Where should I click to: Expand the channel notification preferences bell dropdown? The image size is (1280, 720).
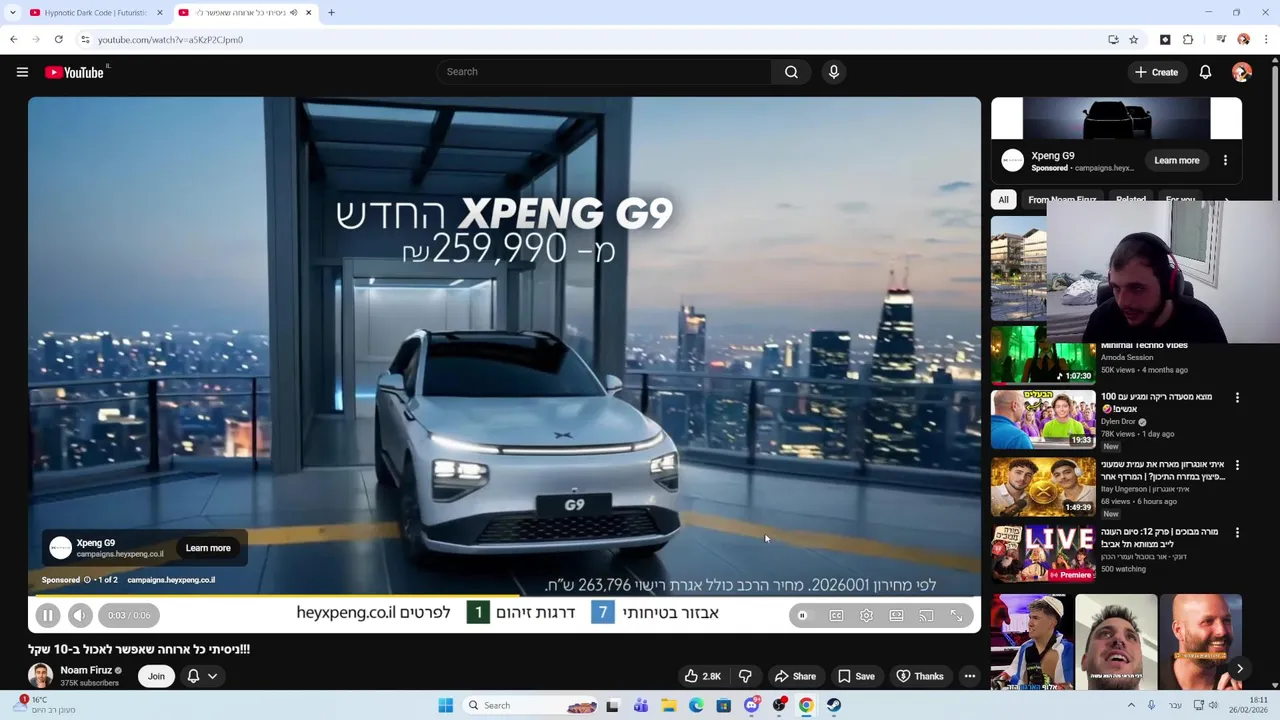point(201,676)
